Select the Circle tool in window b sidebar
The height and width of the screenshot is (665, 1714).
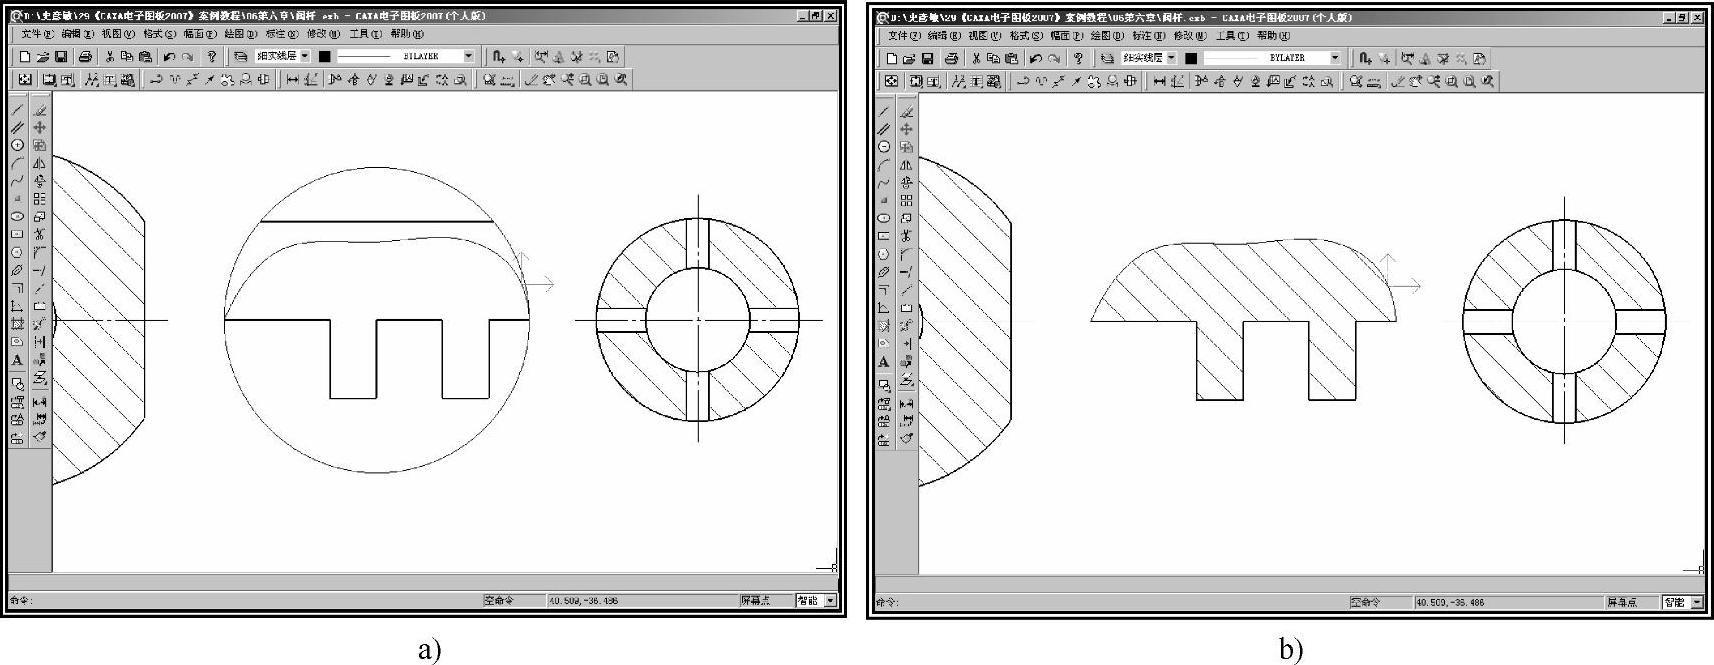pyautogui.click(x=884, y=146)
